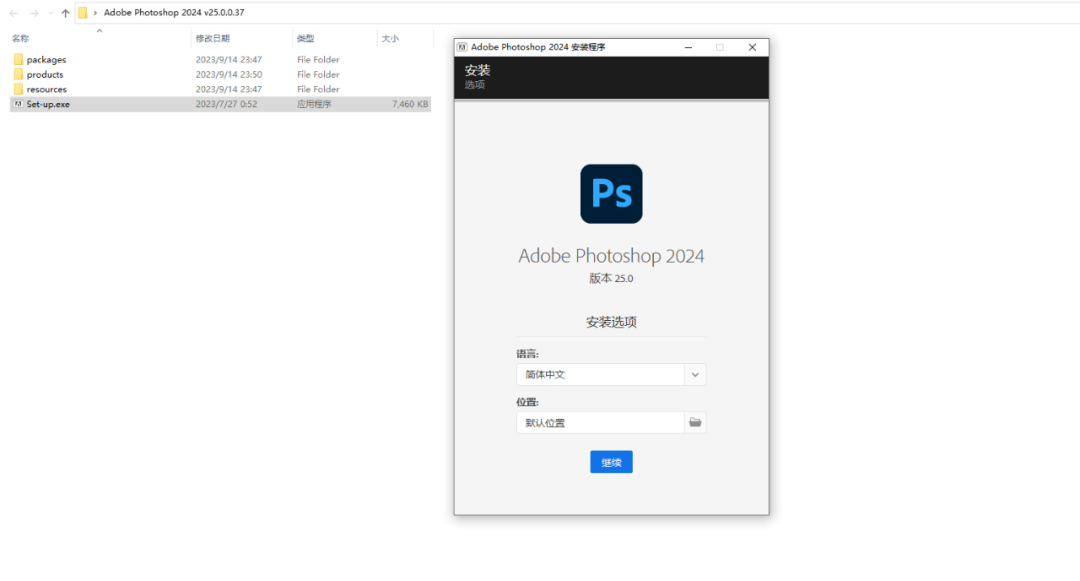1080x581 pixels.
Task: Click the Photoshop Ps logo icon
Action: (x=611, y=193)
